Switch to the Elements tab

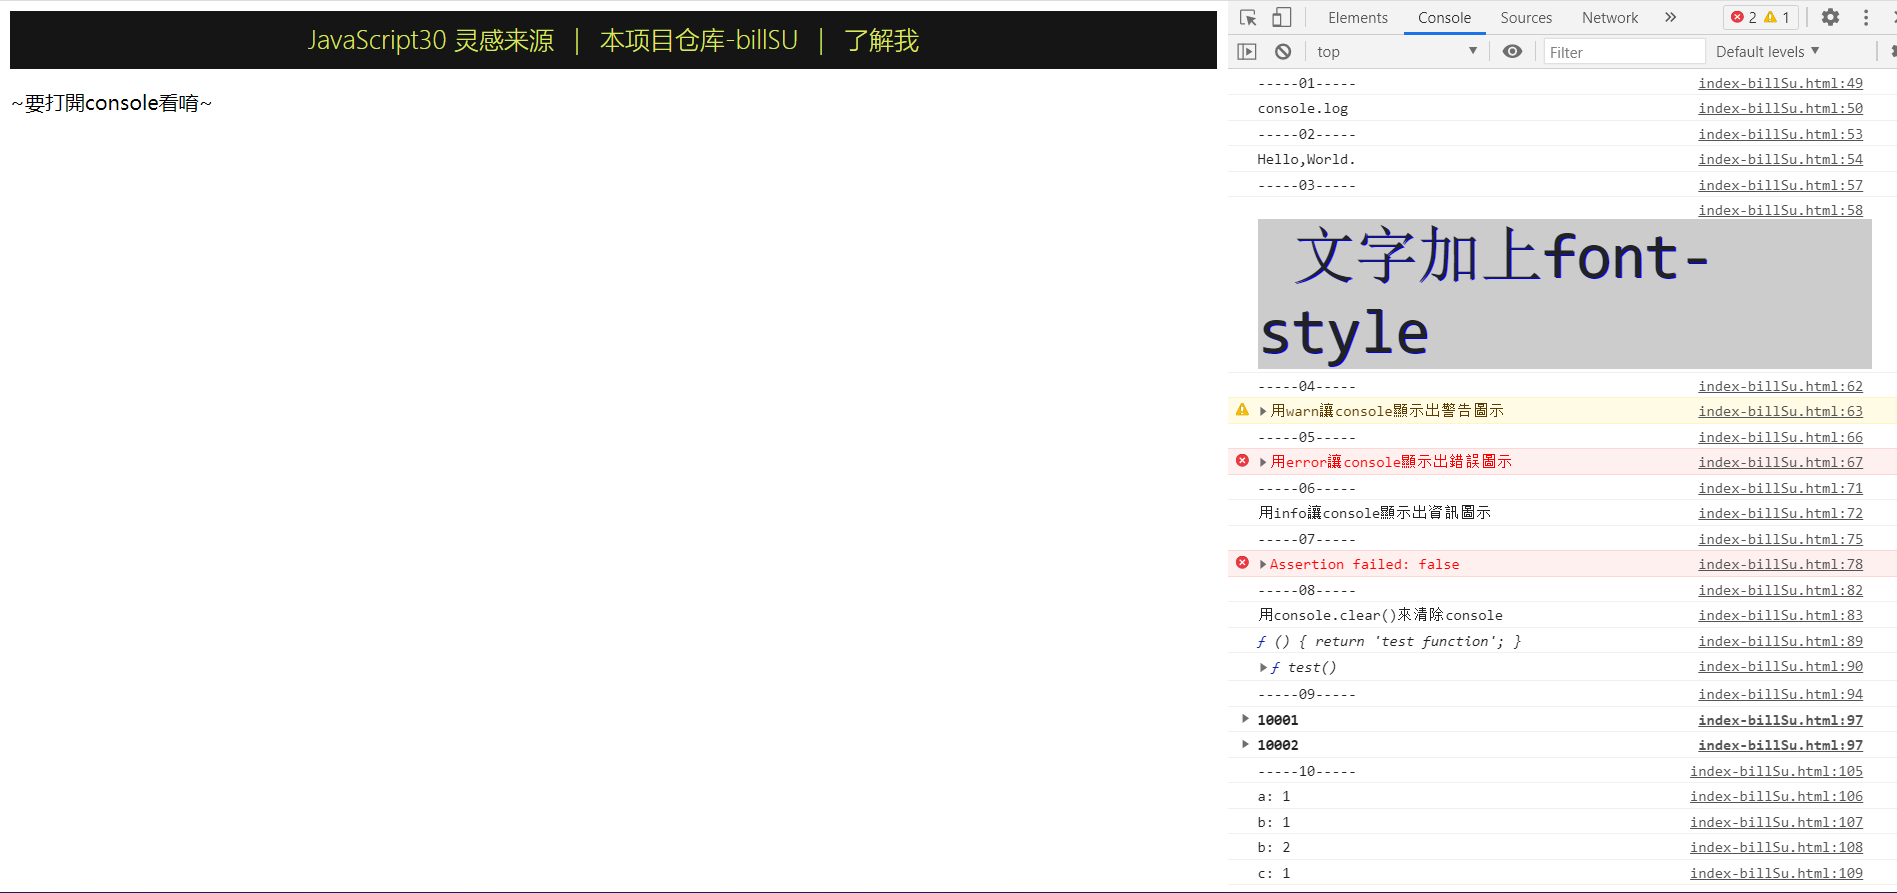(1357, 17)
